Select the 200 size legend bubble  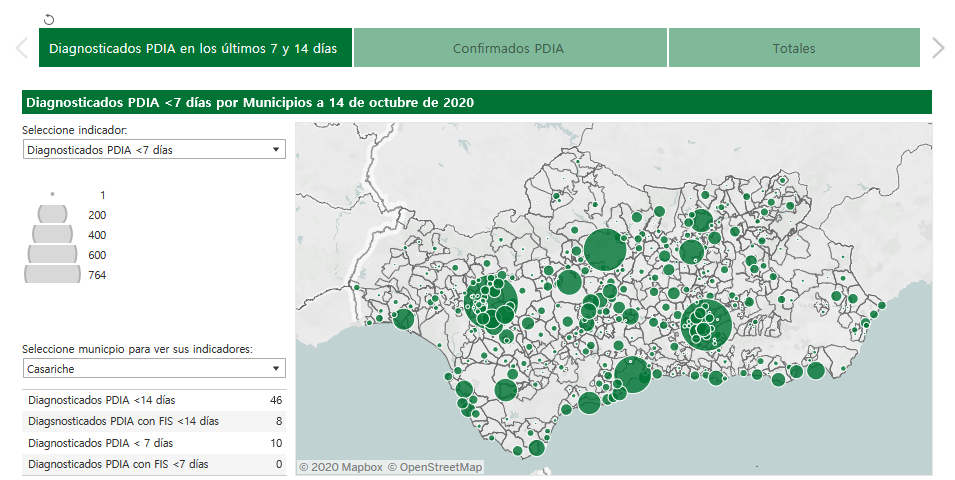tap(52, 214)
